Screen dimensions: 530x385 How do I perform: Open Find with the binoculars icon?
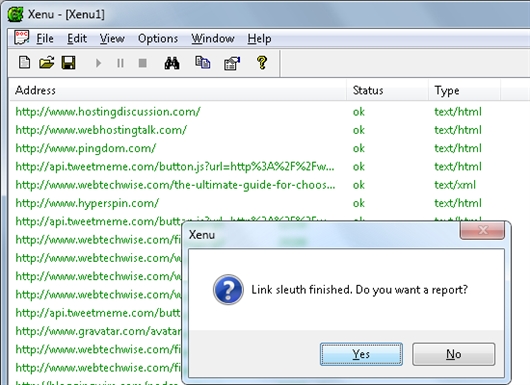172,63
